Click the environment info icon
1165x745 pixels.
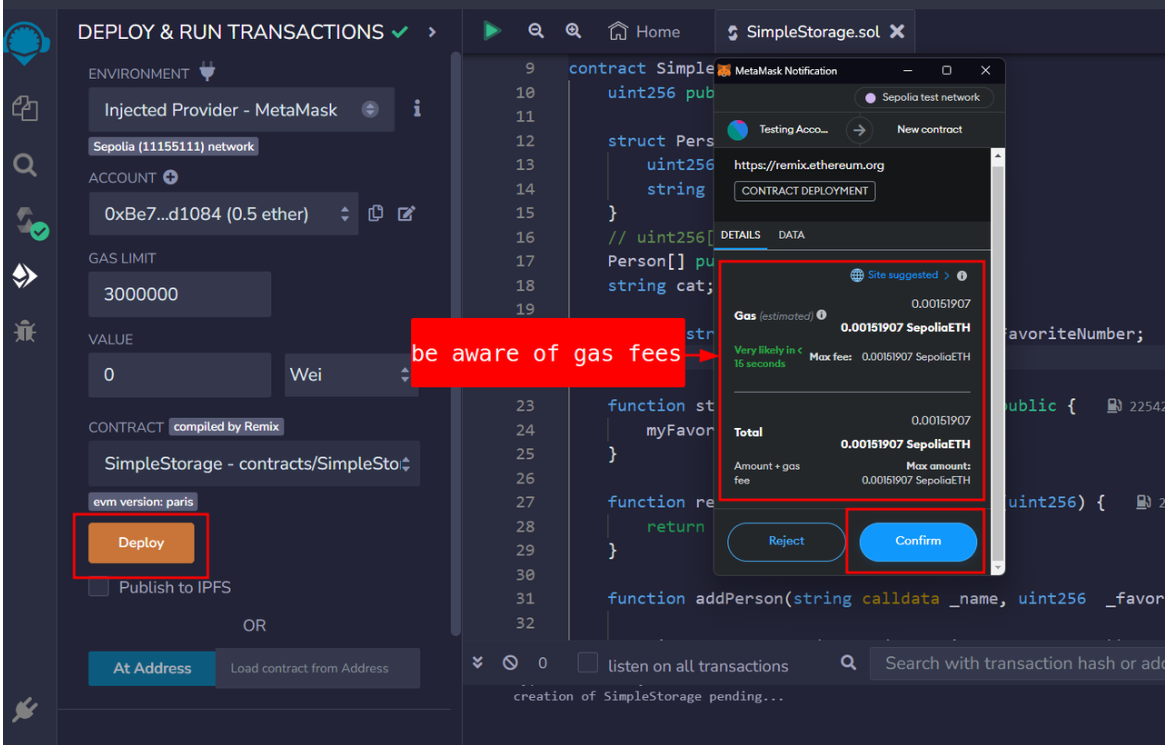(x=417, y=108)
